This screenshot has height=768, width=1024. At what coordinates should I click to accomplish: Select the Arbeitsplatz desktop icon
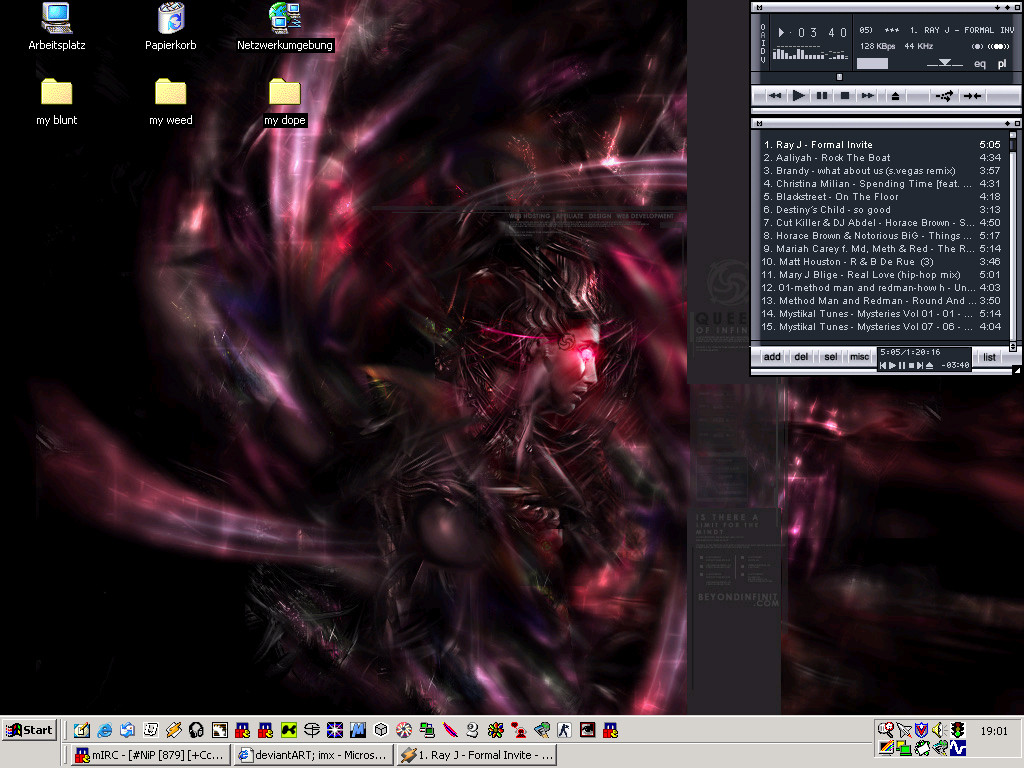pos(57,27)
